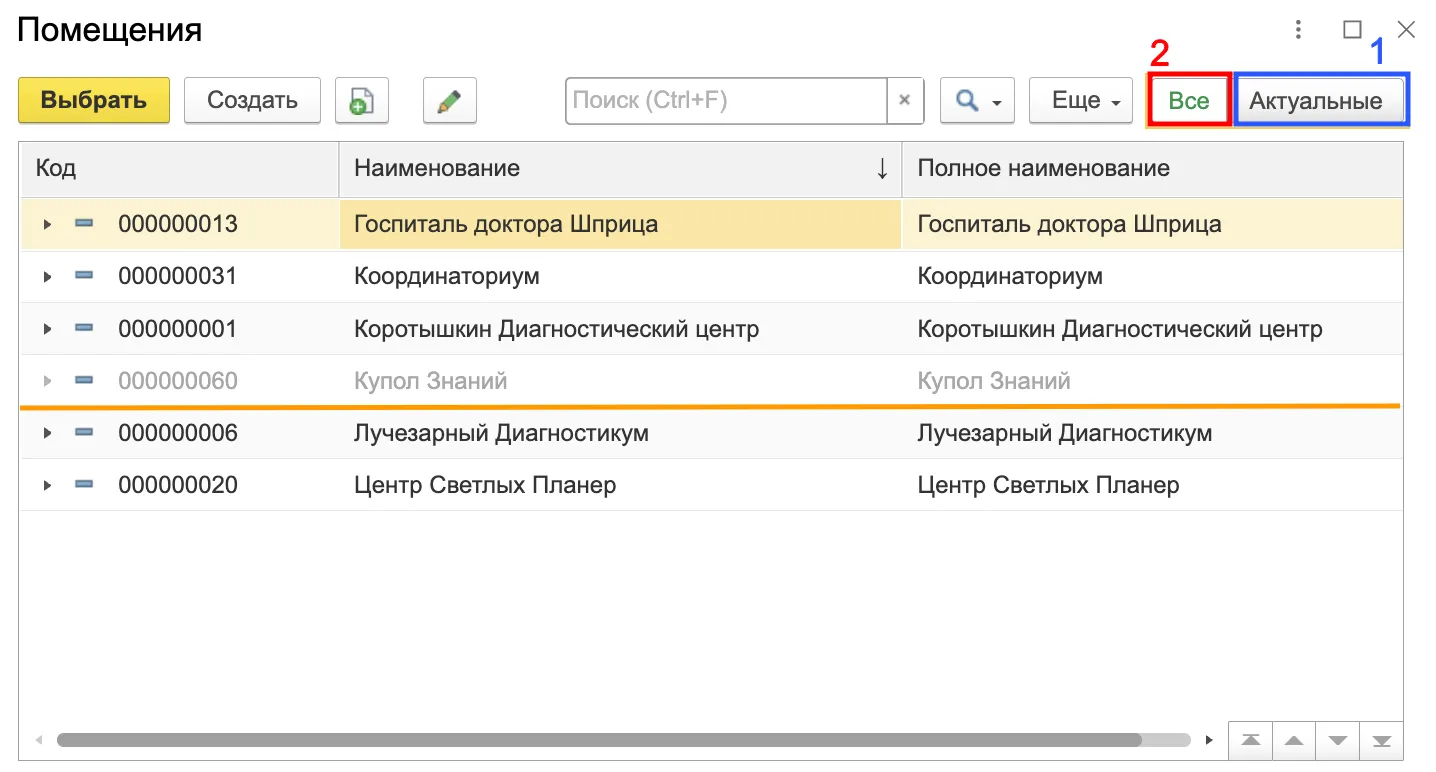Screen dimensions: 1436x772
Task: Click the item icon next to code 000000020
Action: [84, 485]
